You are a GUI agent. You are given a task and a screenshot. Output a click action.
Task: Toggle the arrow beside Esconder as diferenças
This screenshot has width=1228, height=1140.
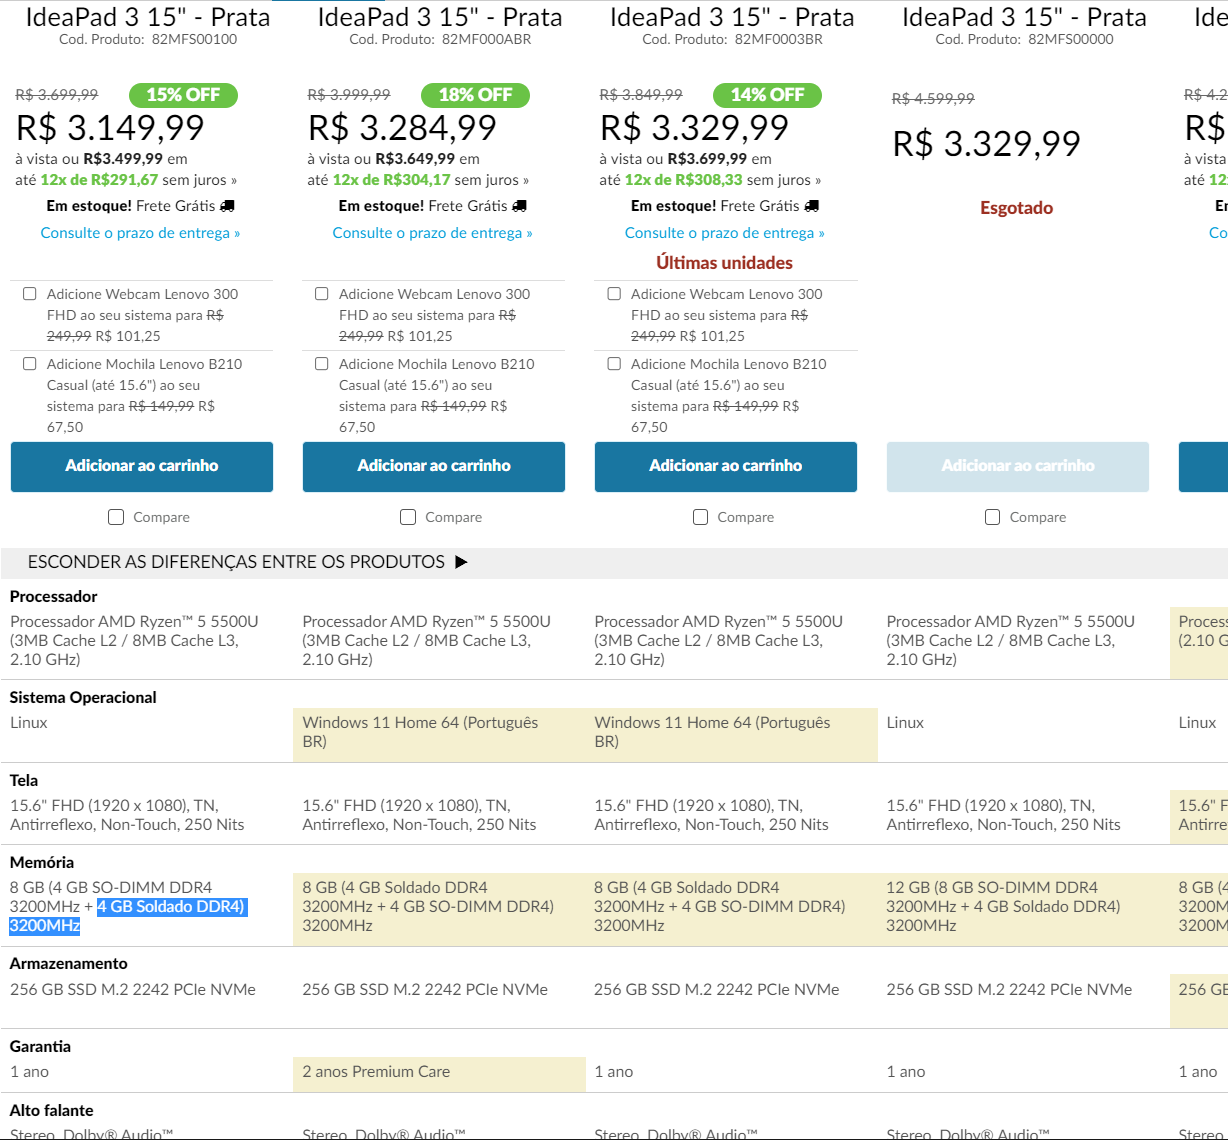(x=461, y=562)
